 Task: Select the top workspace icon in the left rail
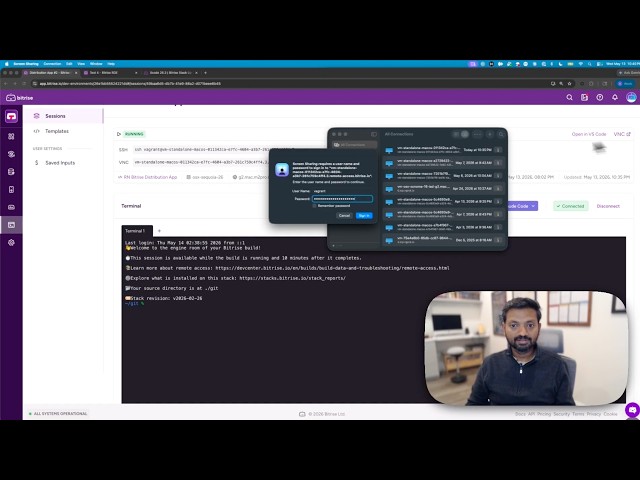[11, 117]
